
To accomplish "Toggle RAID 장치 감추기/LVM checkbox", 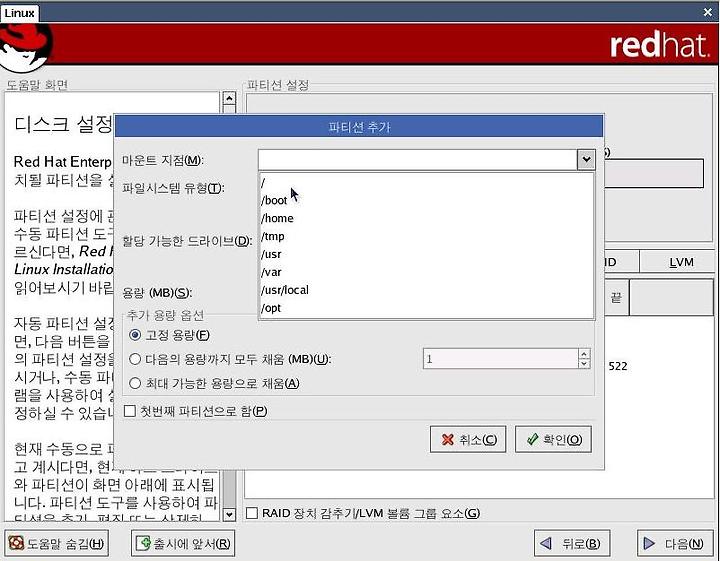I will pos(252,513).
